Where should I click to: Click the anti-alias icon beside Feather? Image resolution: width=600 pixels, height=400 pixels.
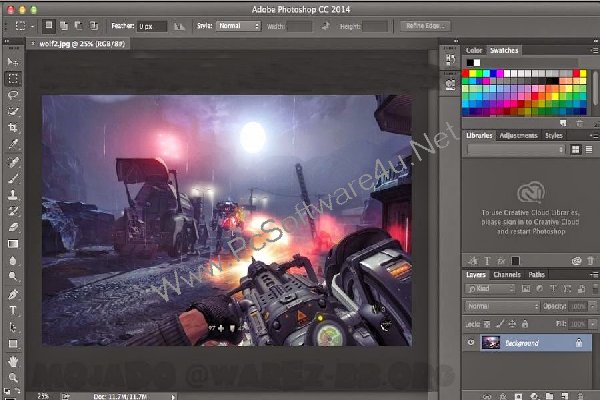click(x=179, y=26)
